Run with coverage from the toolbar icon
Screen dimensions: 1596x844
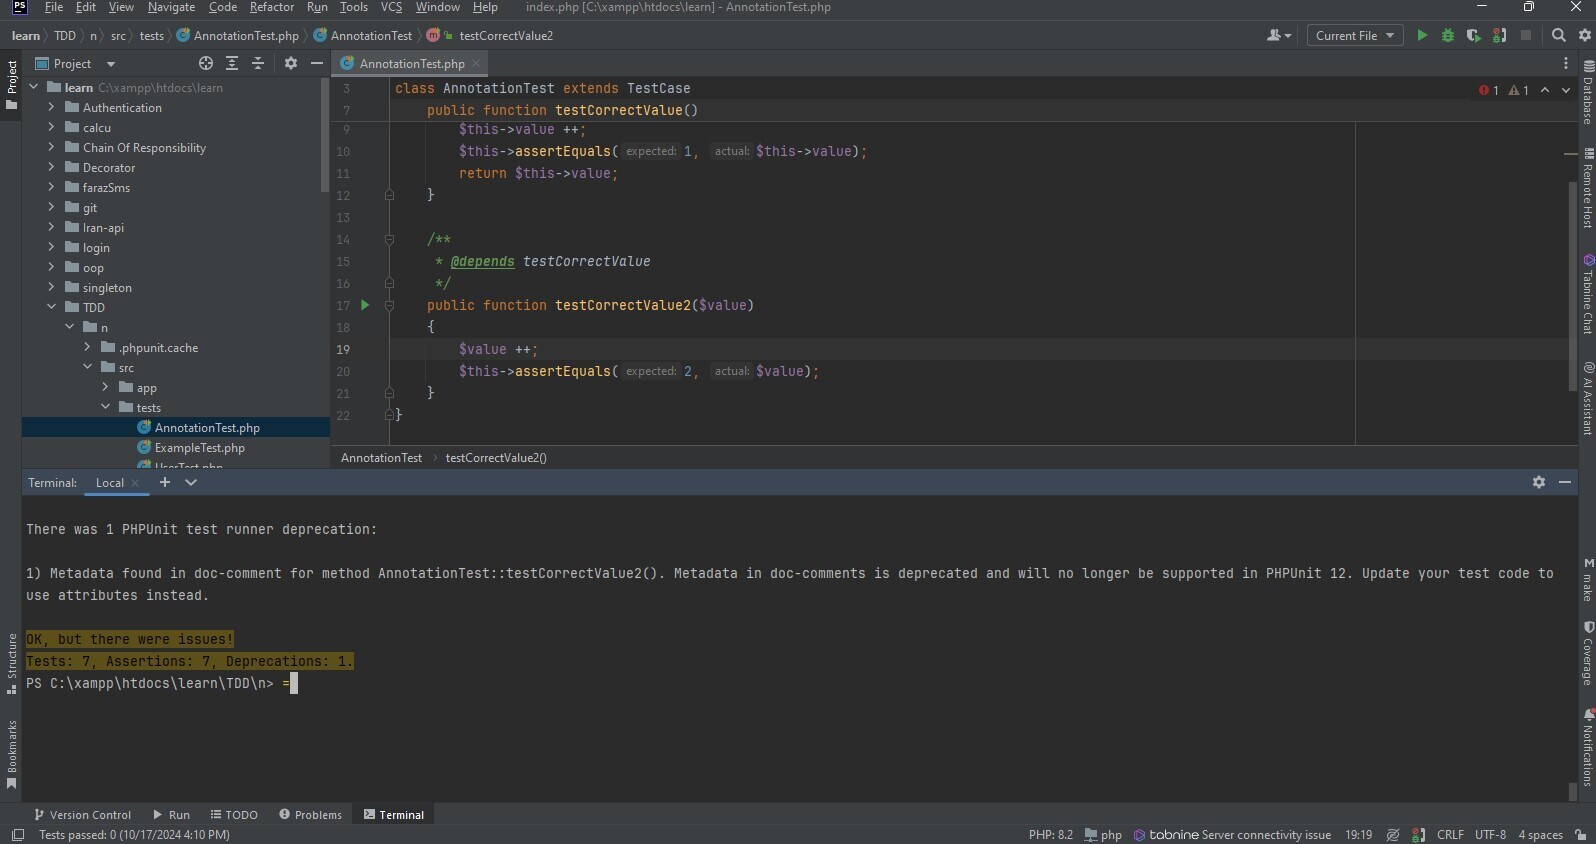point(1473,35)
